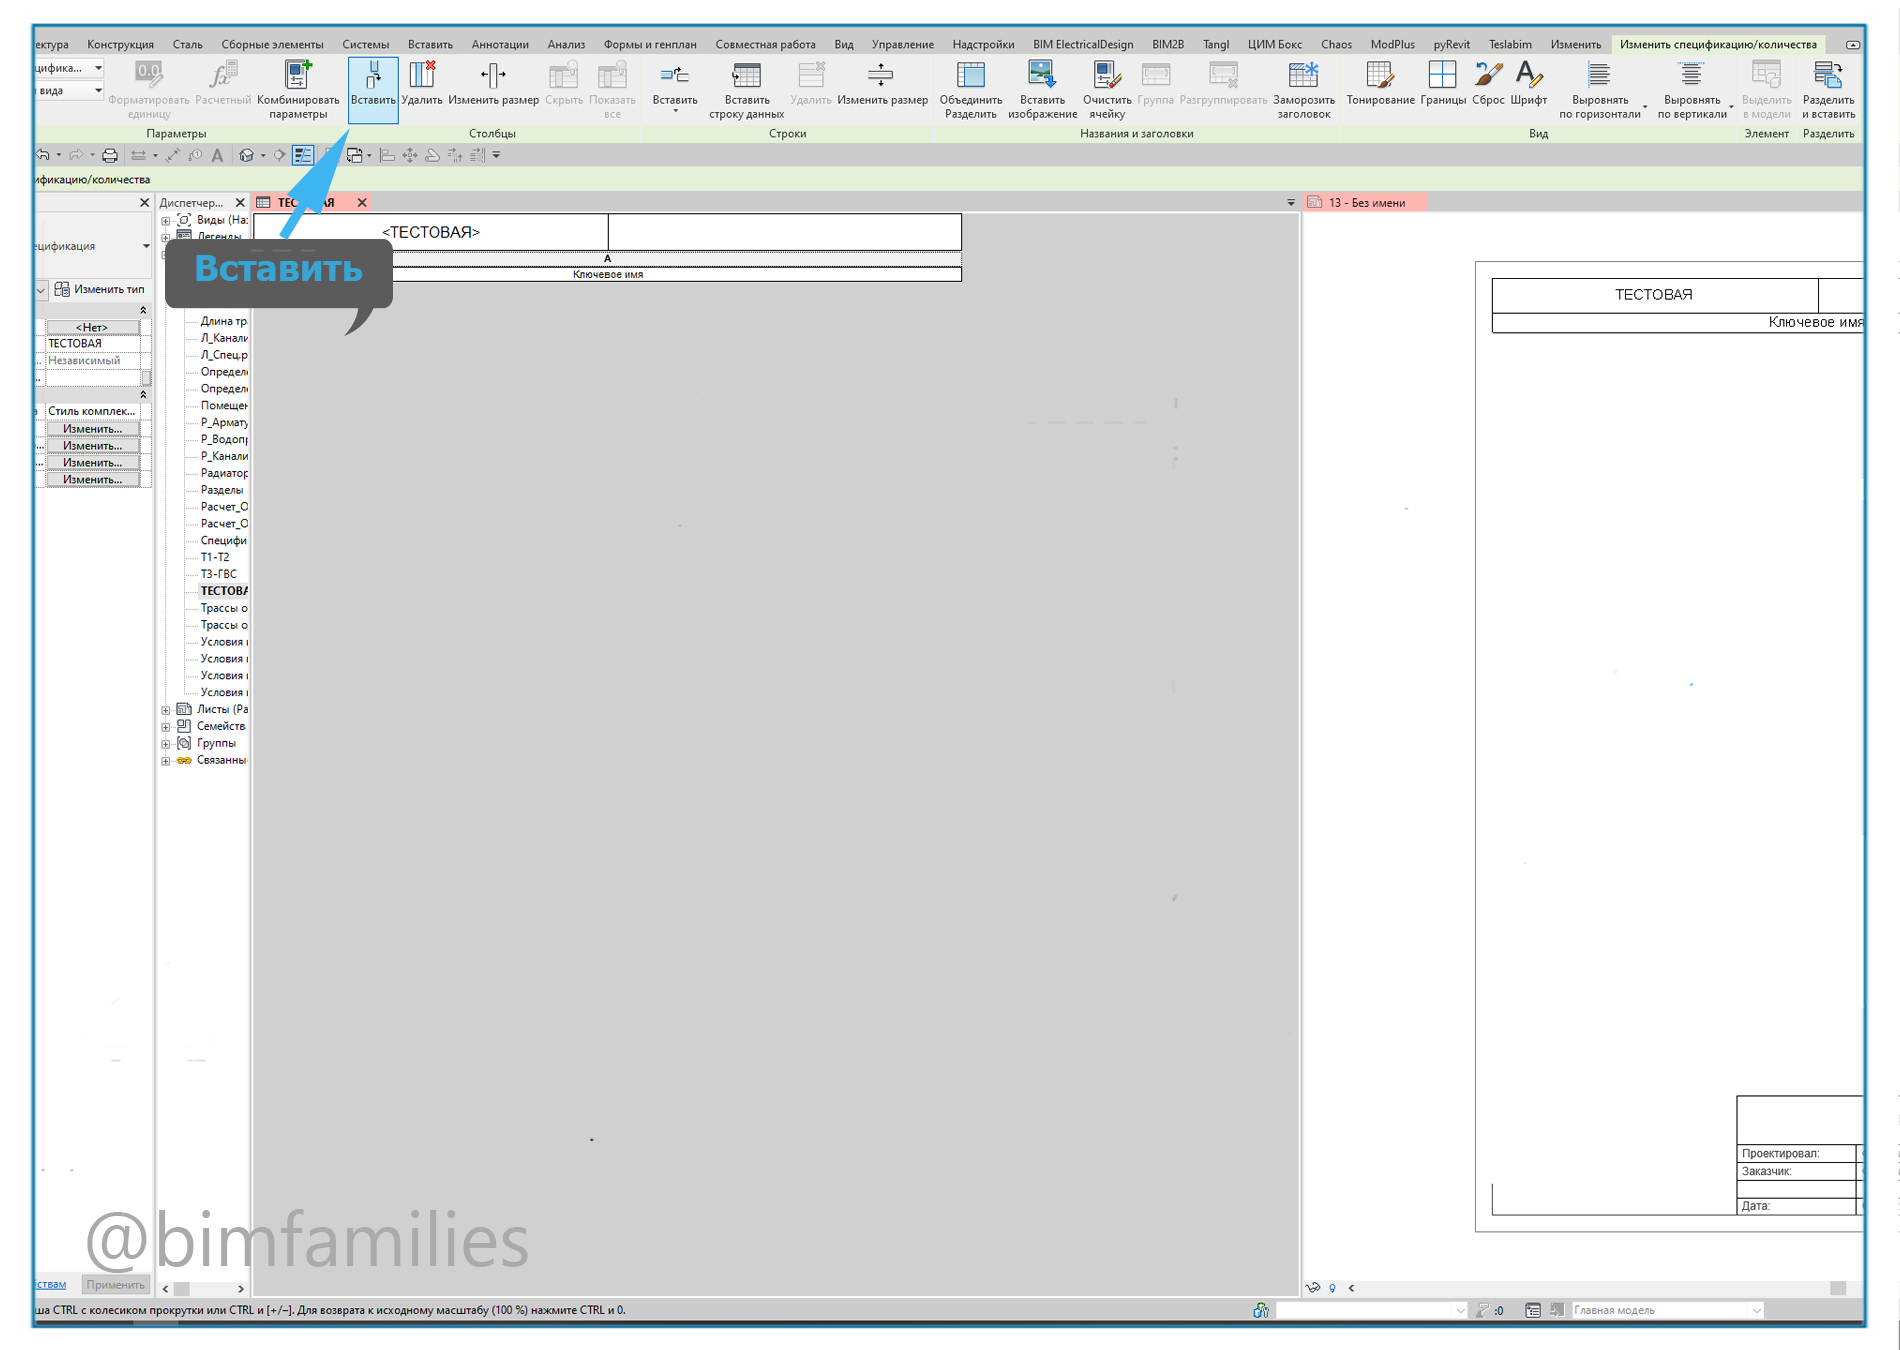The width and height of the screenshot is (1900, 1350).
Task: Click Изменить button next to Стиль комплек... in properties
Action: click(93, 429)
